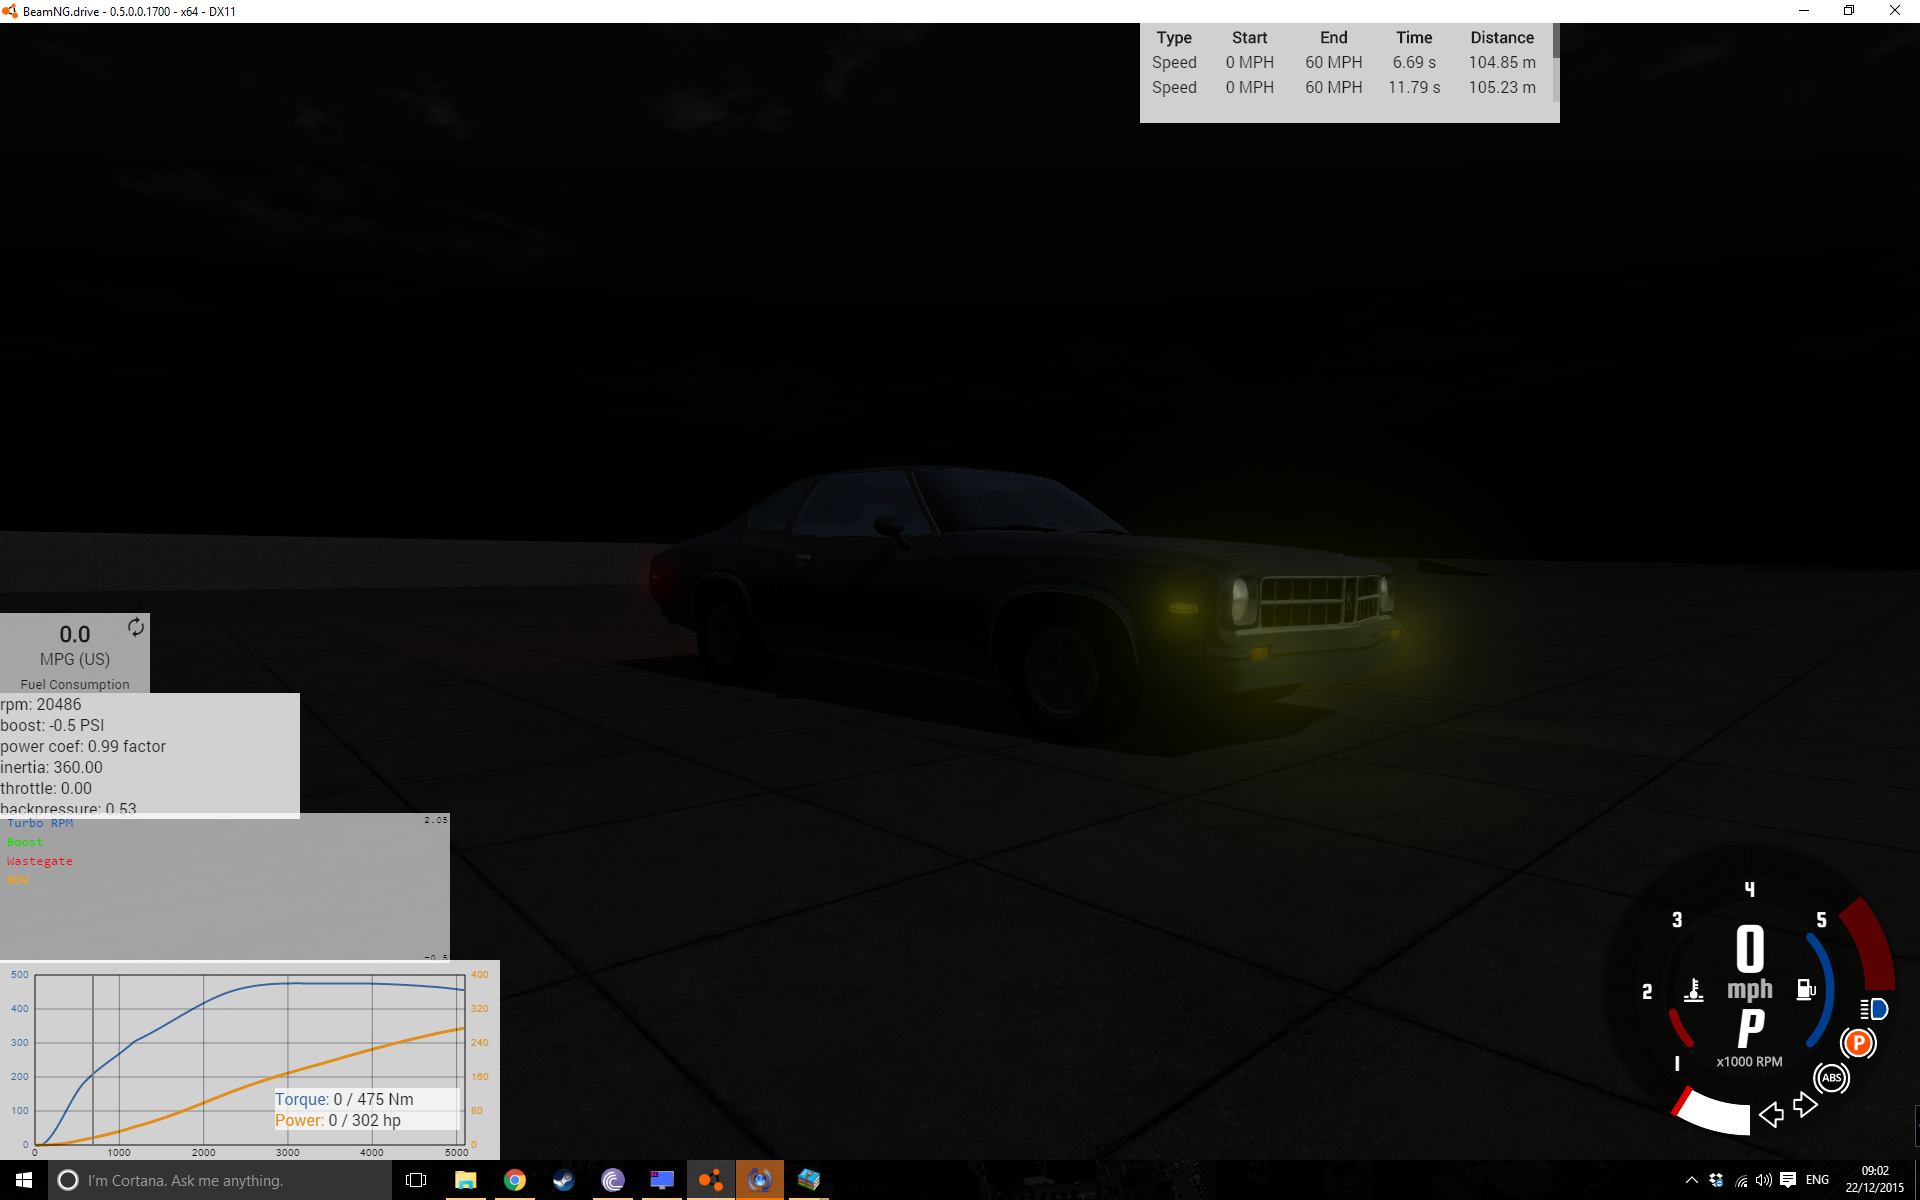Click the fuel pump gauge icon

coord(1805,989)
